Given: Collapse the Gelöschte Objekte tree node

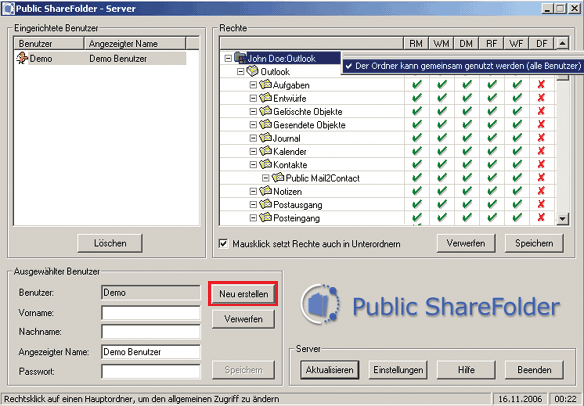Looking at the screenshot, I should coord(253,111).
